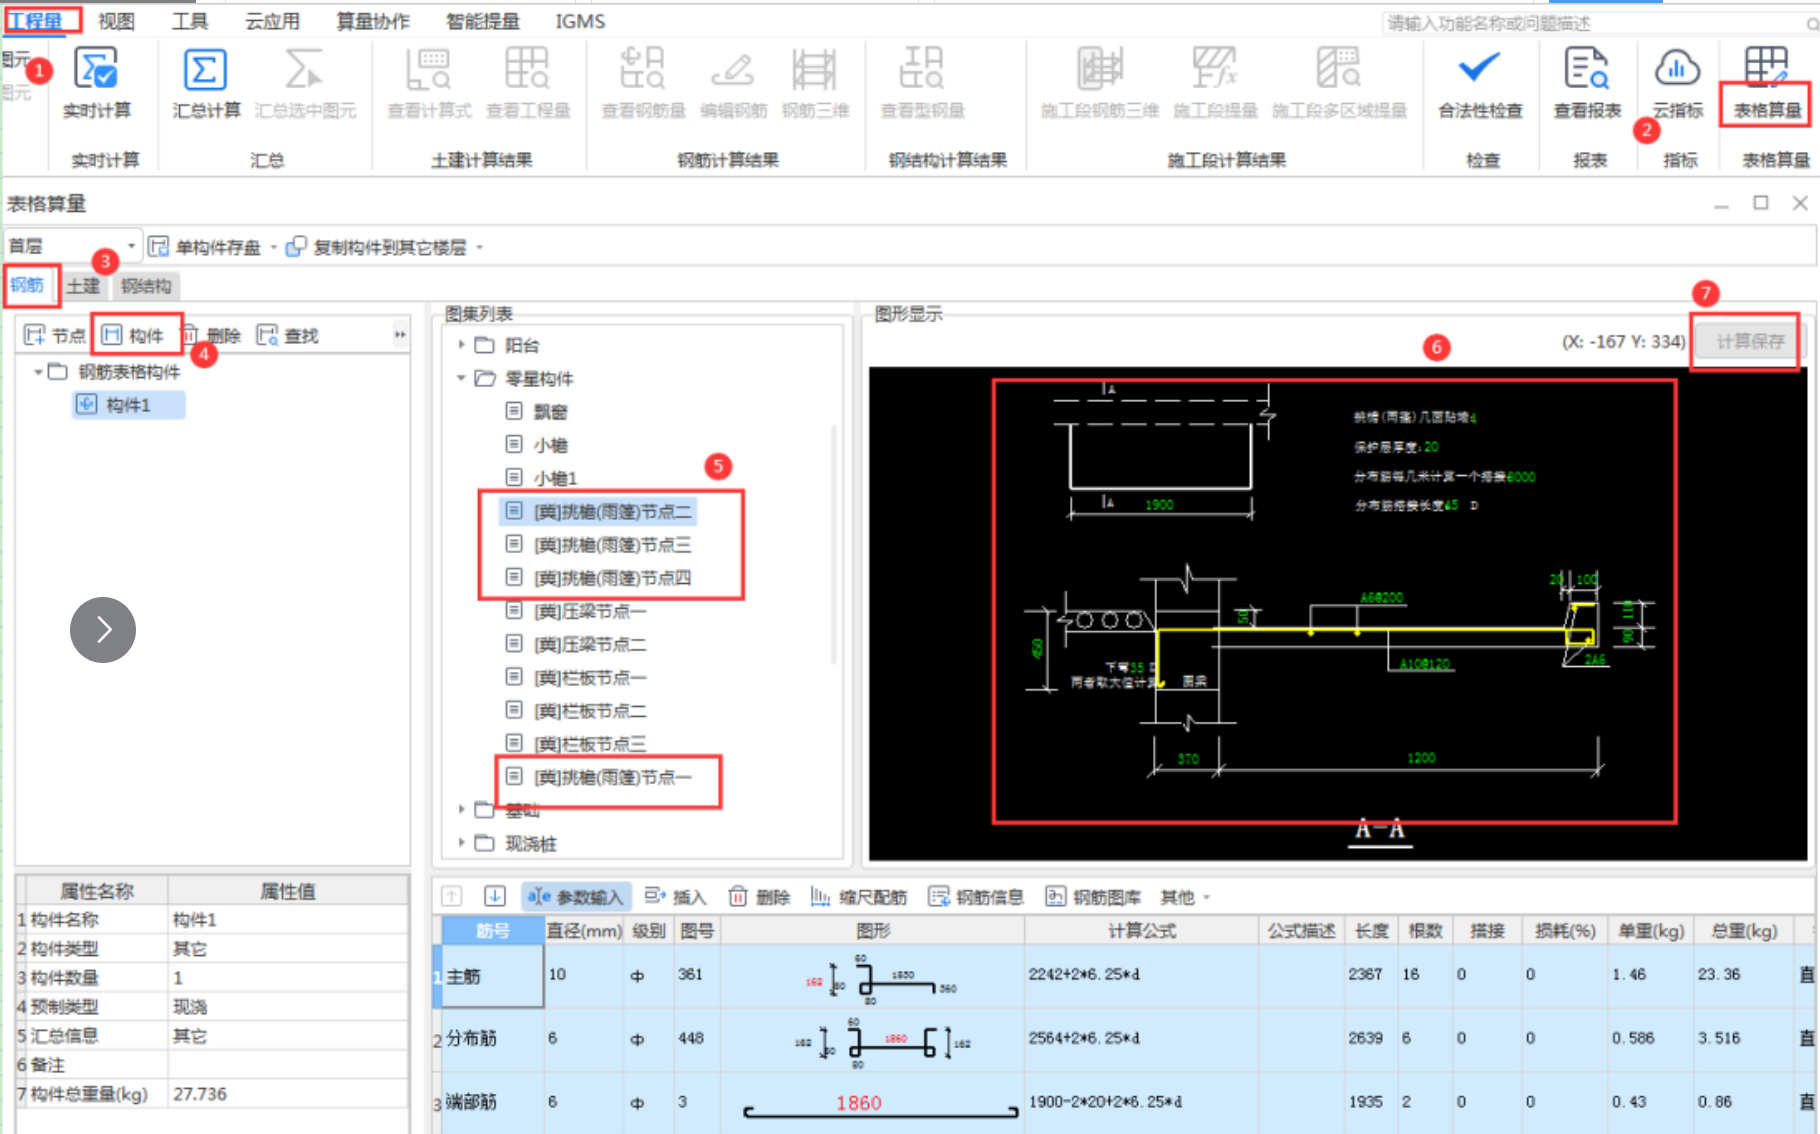Open the 视图 ribbon tab
This screenshot has width=1820, height=1134.
(116, 21)
